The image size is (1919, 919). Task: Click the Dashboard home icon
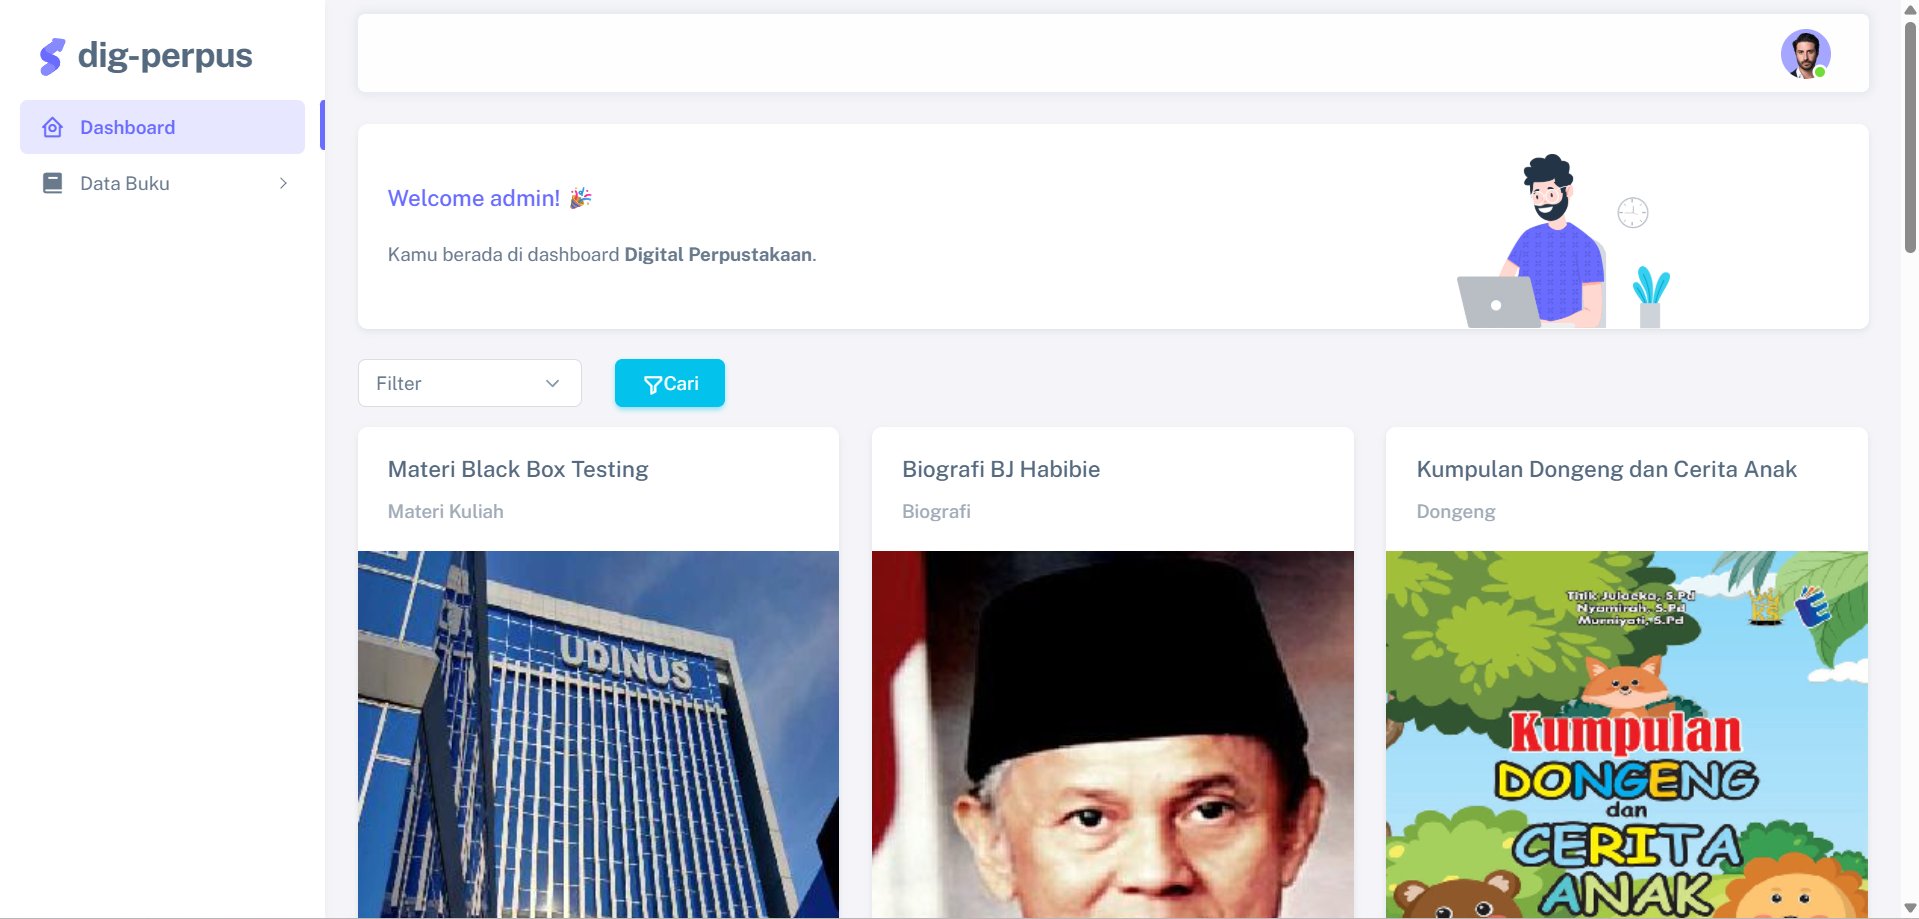pos(53,127)
